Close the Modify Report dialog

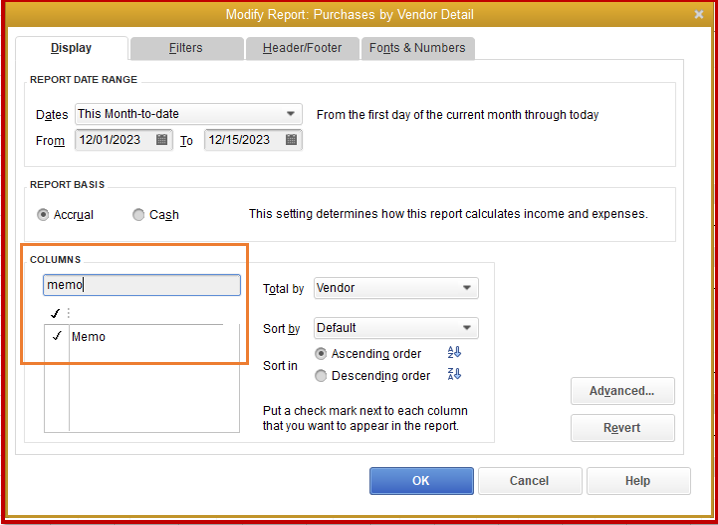pos(699,14)
